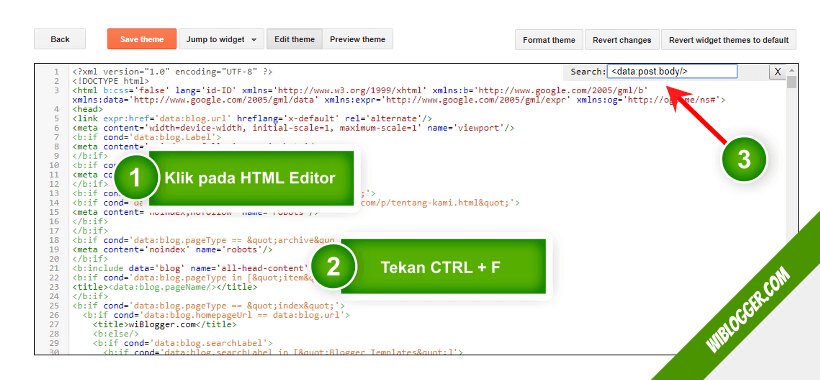Image resolution: width=820 pixels, height=380 pixels.
Task: Click the data:blog.Label condition line
Action: [x=147, y=137]
